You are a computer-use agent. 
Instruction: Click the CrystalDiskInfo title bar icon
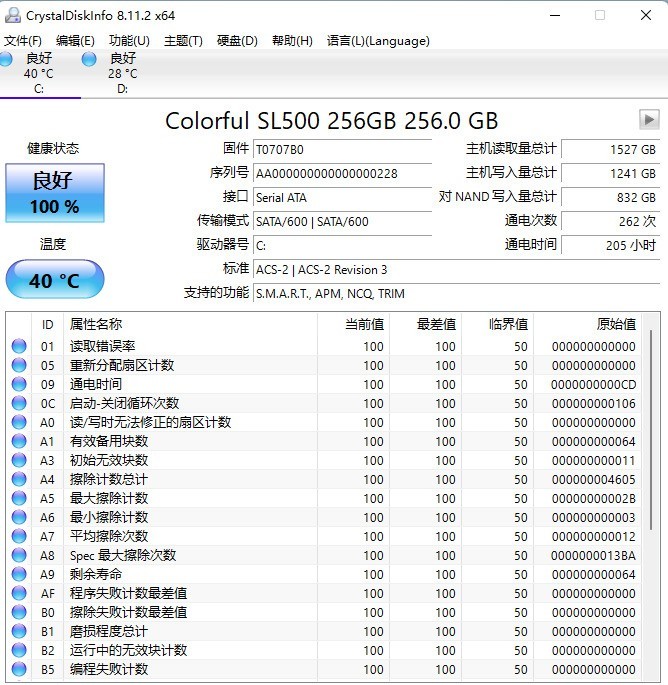click(12, 15)
